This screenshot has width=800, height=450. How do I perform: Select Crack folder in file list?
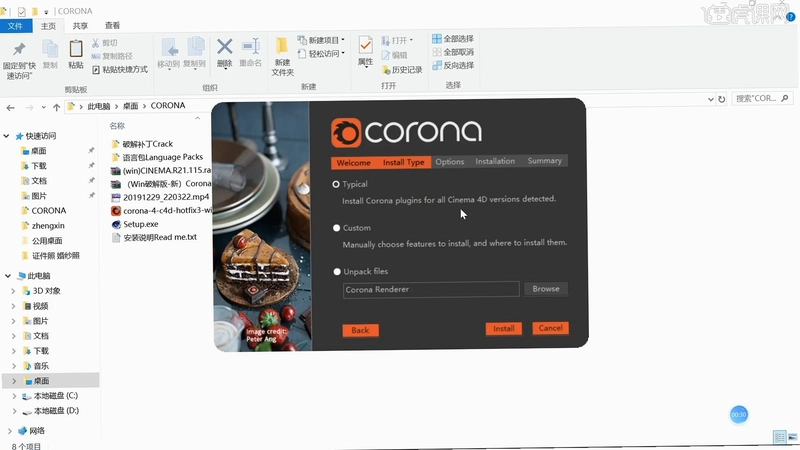coord(142,144)
